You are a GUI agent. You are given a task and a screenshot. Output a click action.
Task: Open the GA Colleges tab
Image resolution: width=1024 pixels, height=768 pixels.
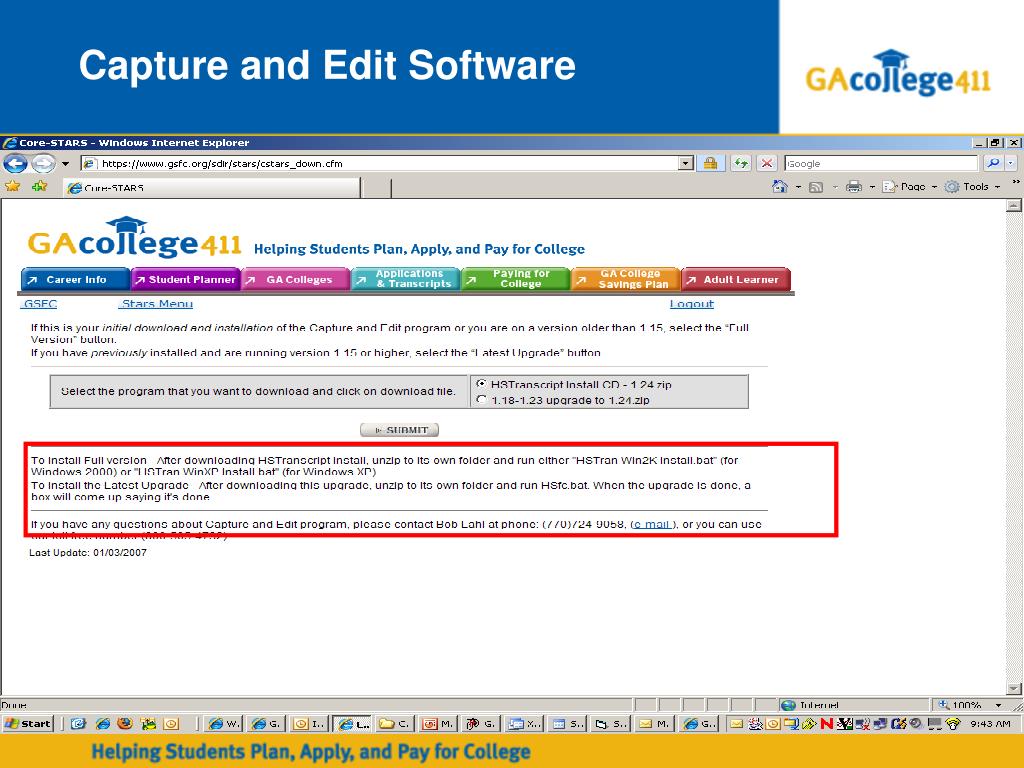(296, 280)
